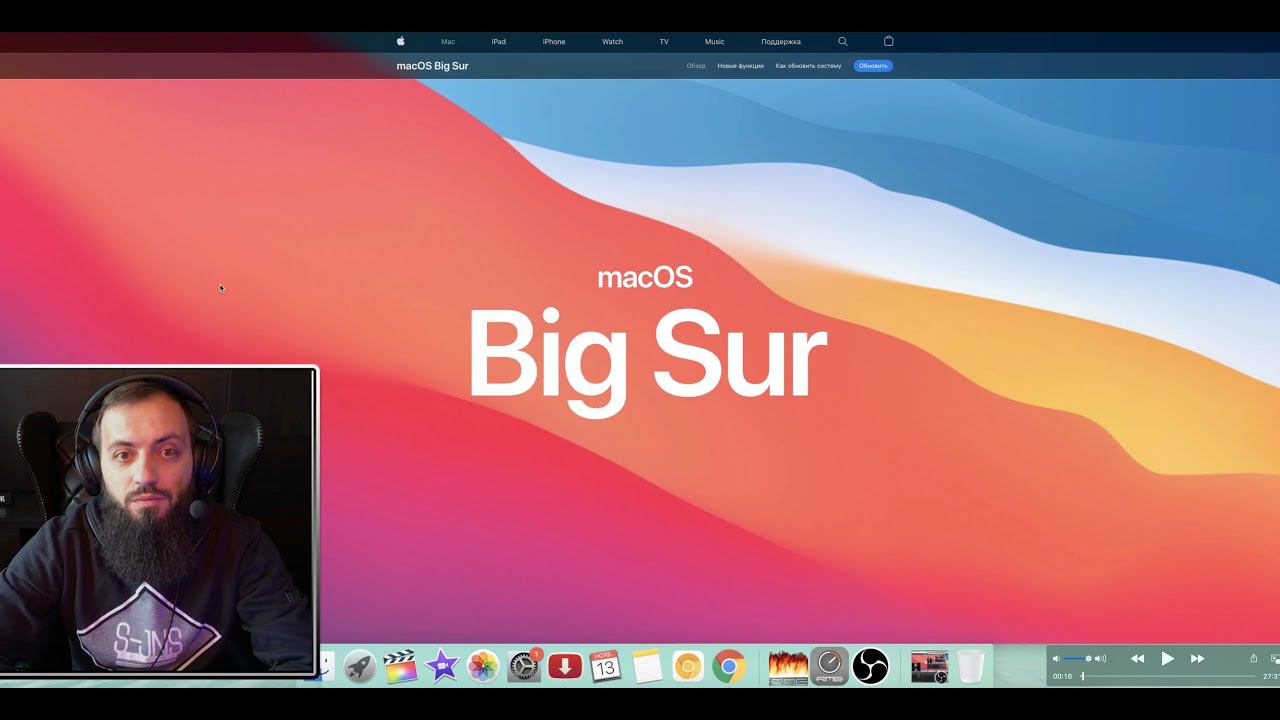Viewport: 1280px width, 720px height.
Task: Open the TV section in the Apple navigation
Action: pyautogui.click(x=664, y=42)
